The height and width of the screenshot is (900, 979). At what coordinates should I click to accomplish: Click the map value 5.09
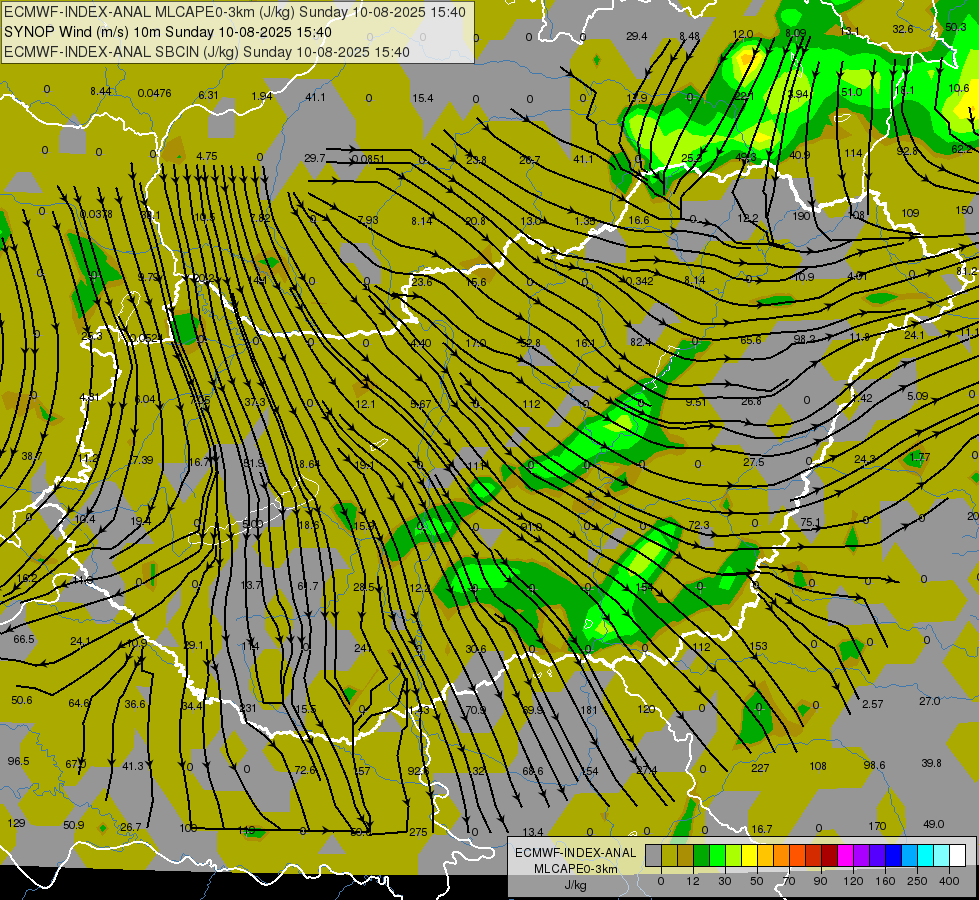coord(917,396)
